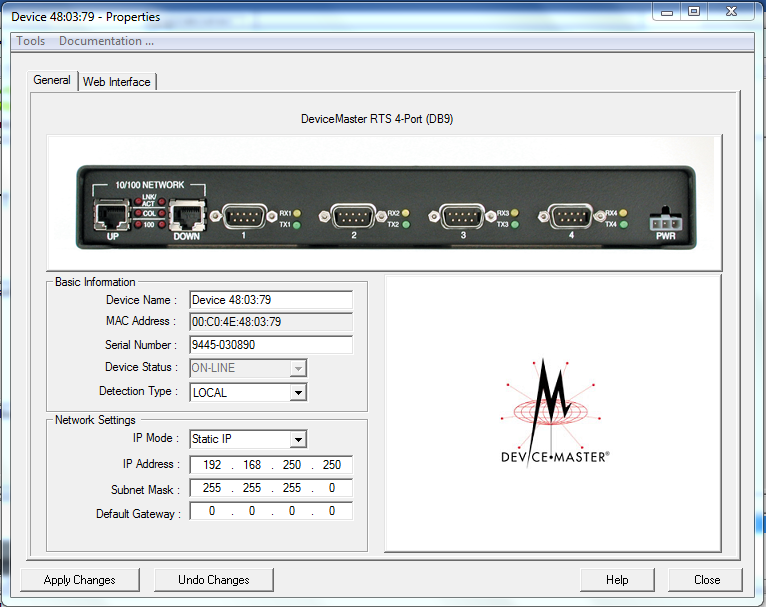Click the Basic Information group label
The height and width of the screenshot is (607, 766).
95,282
